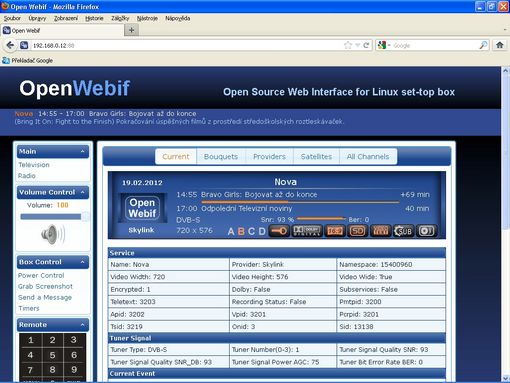Collapse the Main sidebar section
Image resolution: width=510 pixels, height=383 pixels.
82,151
